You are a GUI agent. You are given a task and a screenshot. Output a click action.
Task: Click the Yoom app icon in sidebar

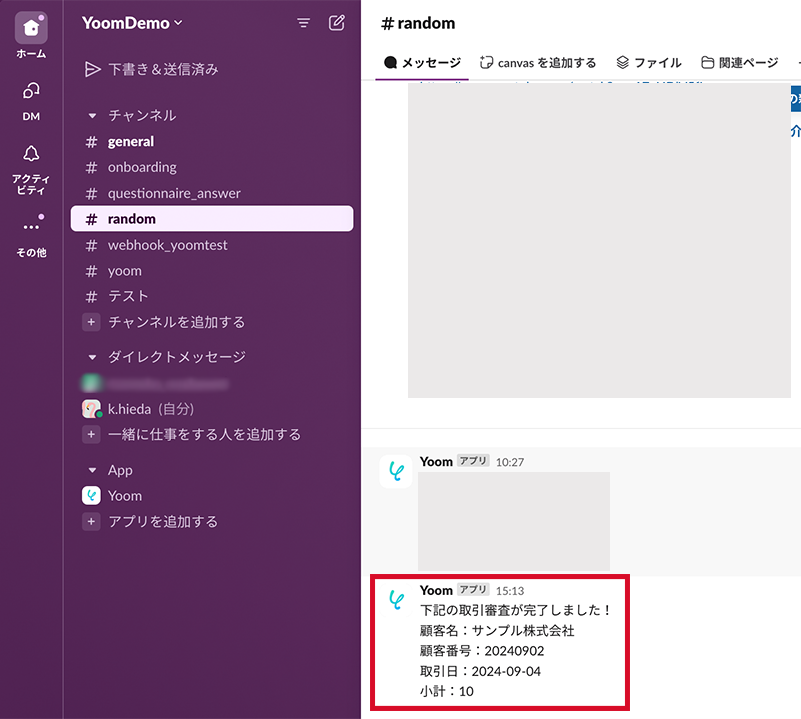91,496
